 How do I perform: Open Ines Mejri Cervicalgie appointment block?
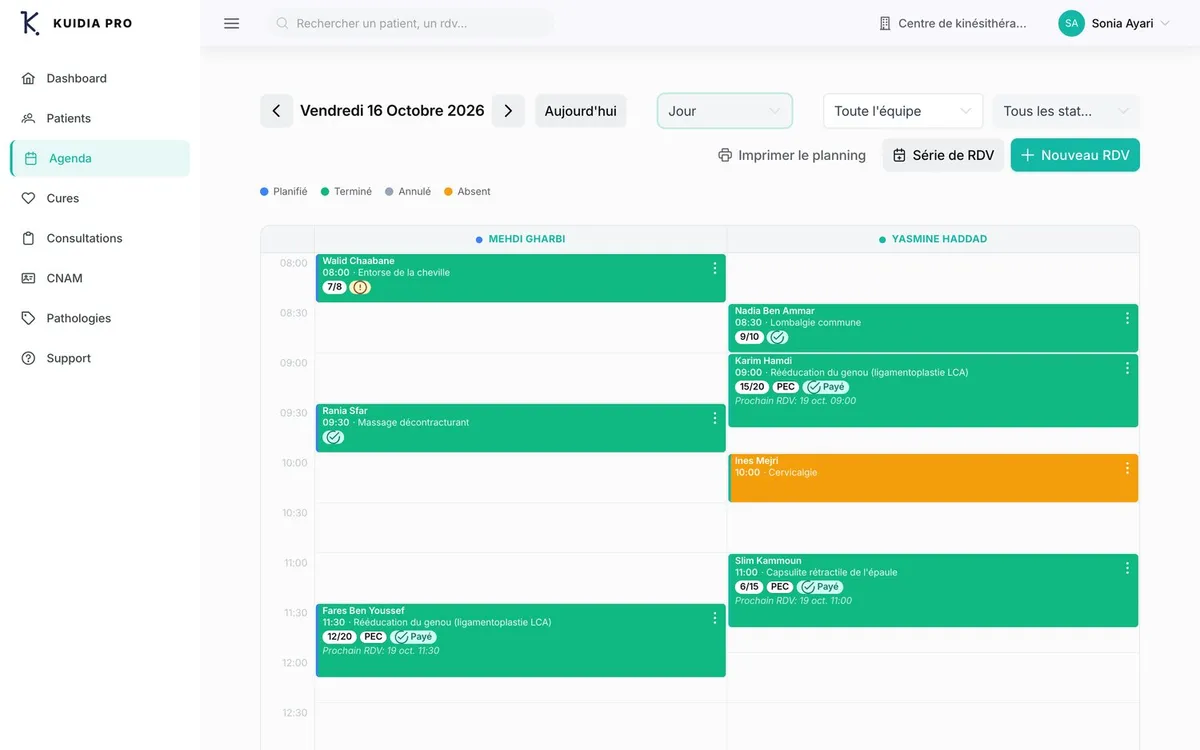point(933,478)
